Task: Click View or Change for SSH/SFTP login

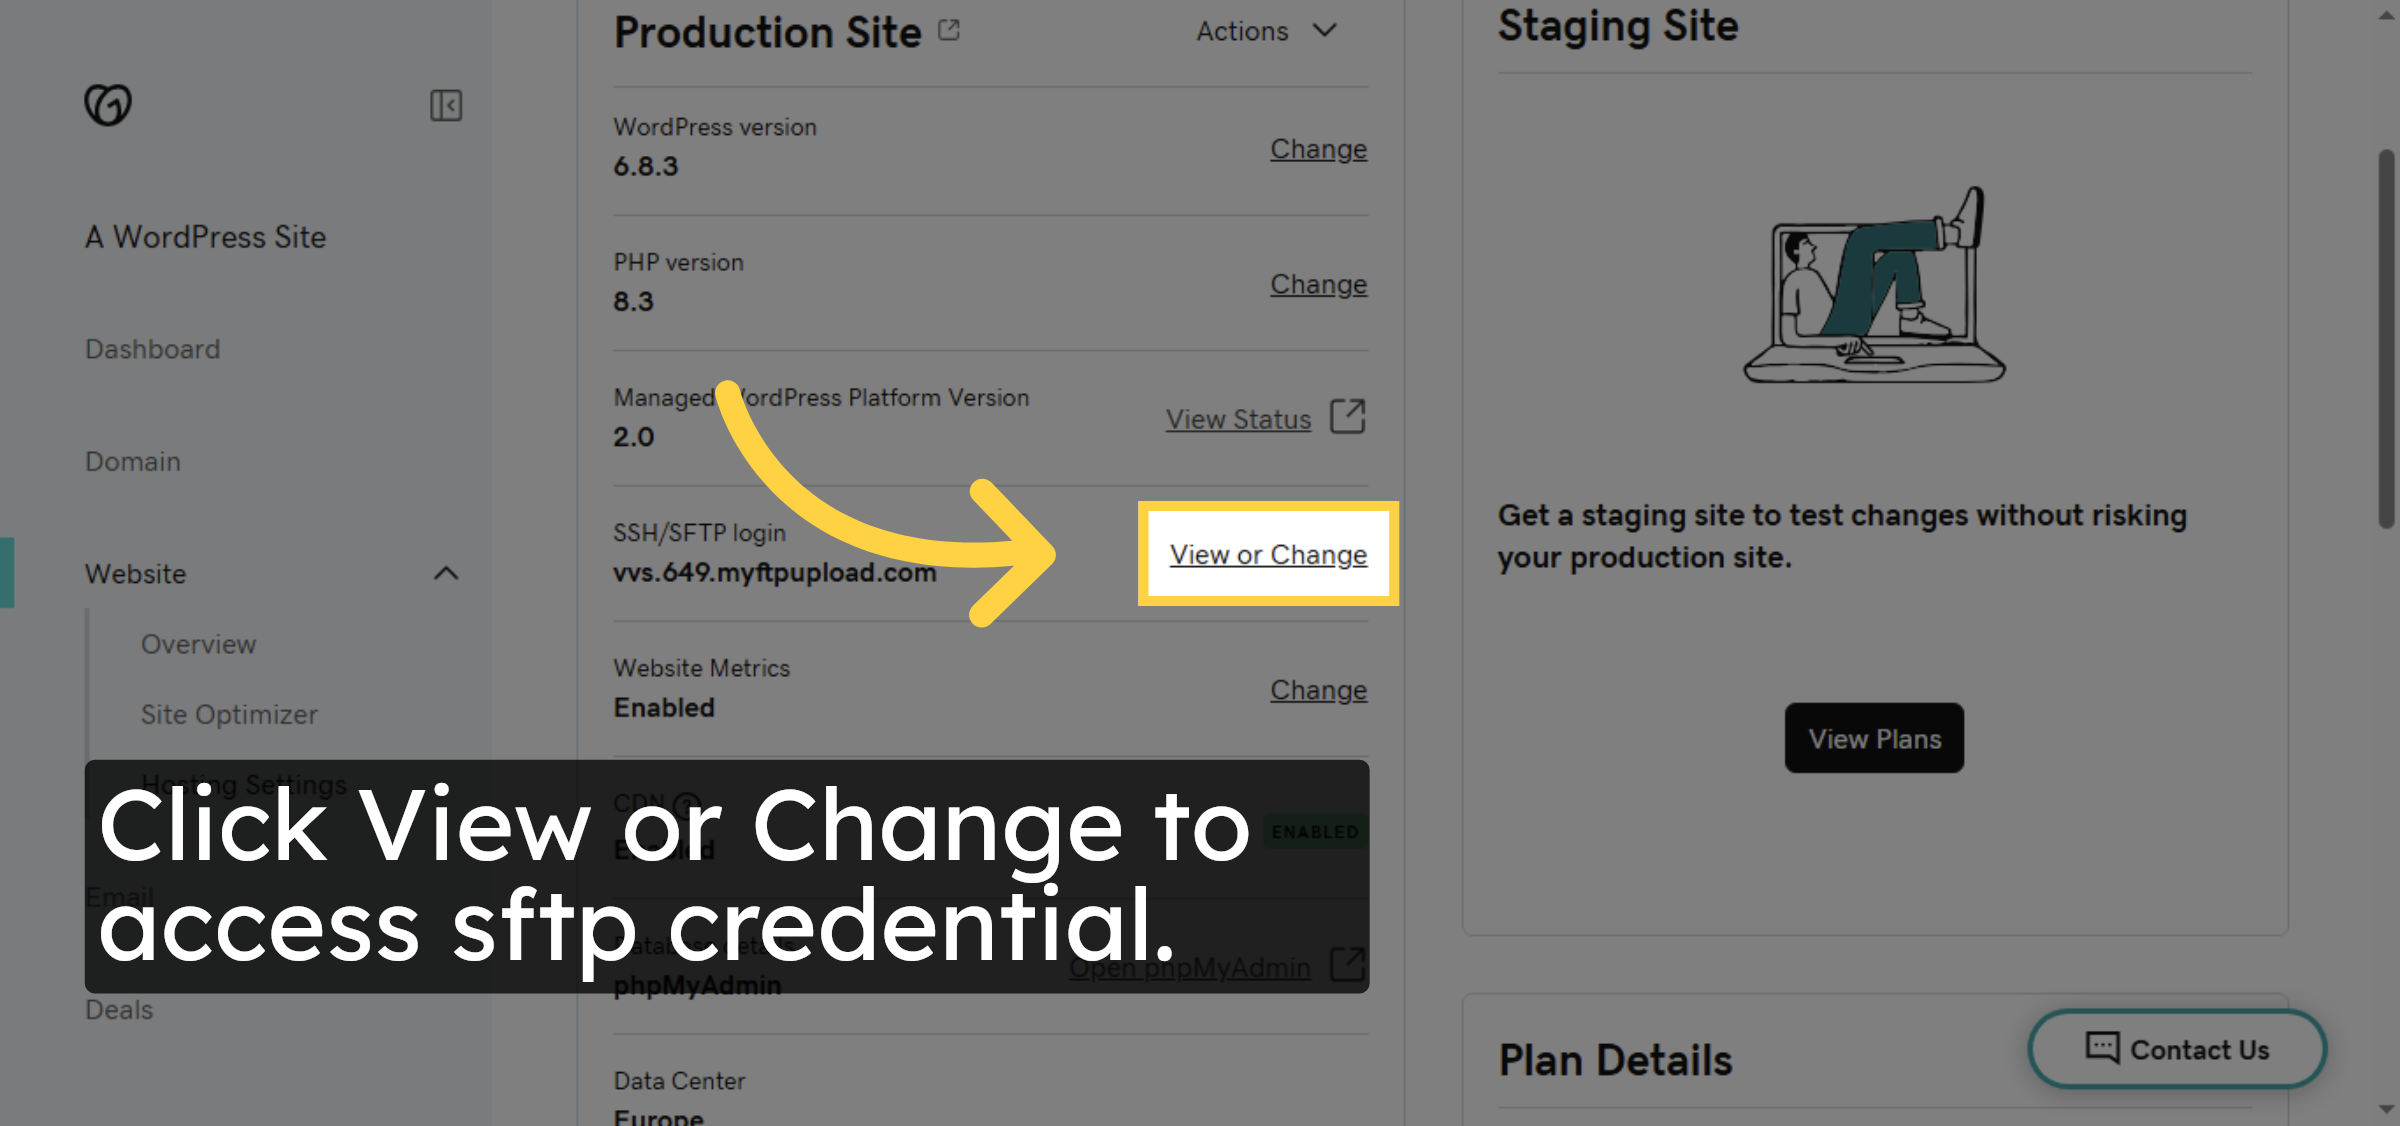Action: pyautogui.click(x=1267, y=554)
